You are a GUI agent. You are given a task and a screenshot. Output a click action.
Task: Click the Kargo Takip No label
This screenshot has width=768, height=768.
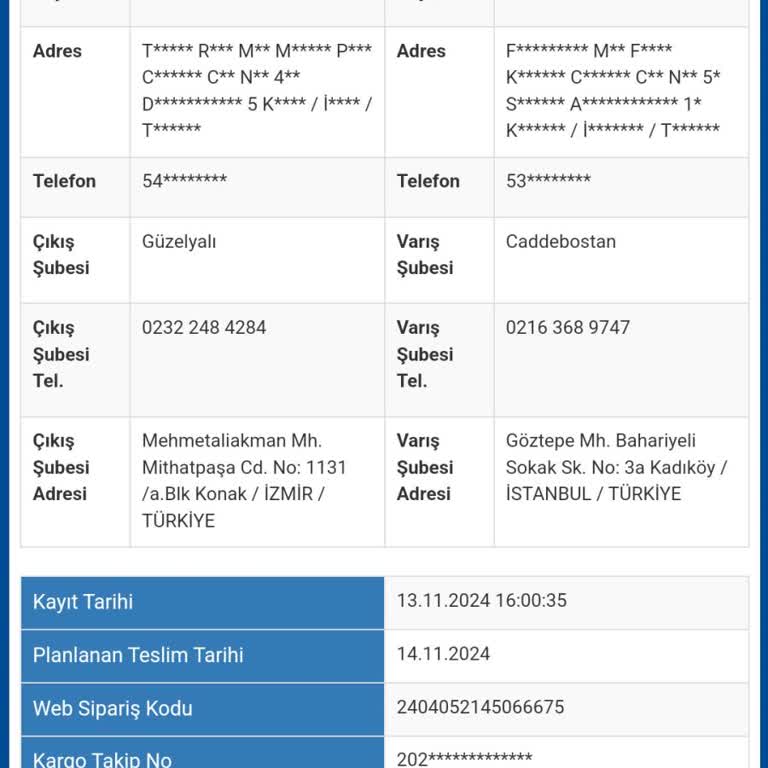(x=102, y=759)
